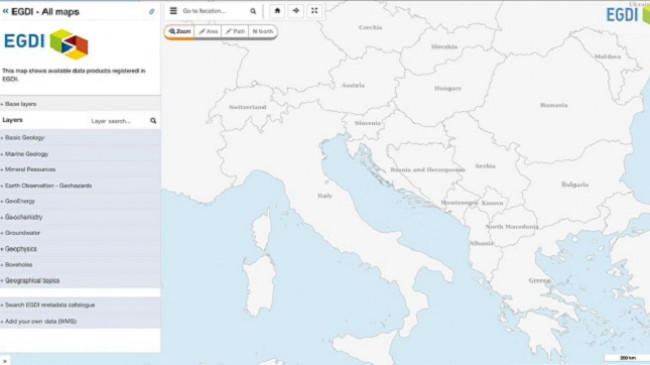This screenshot has width=650, height=365.
Task: Focus the Layer search field
Action: [118, 121]
